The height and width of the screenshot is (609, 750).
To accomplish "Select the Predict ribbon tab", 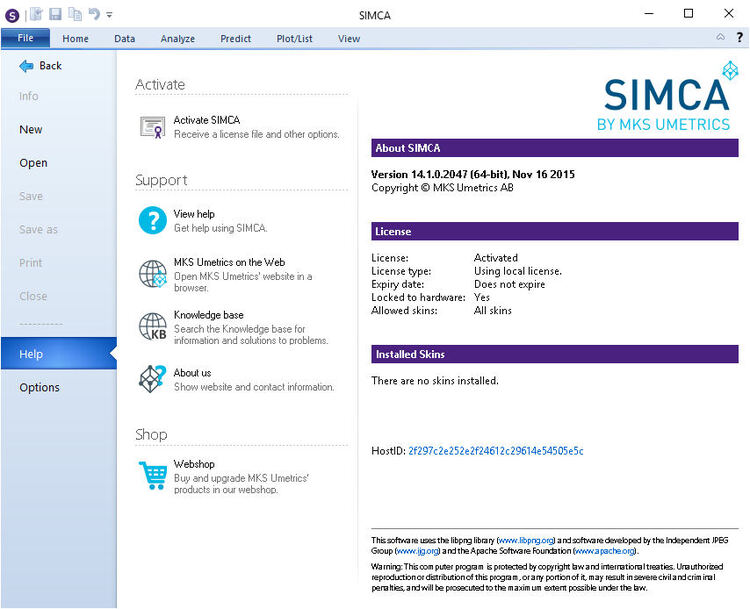I will click(236, 39).
